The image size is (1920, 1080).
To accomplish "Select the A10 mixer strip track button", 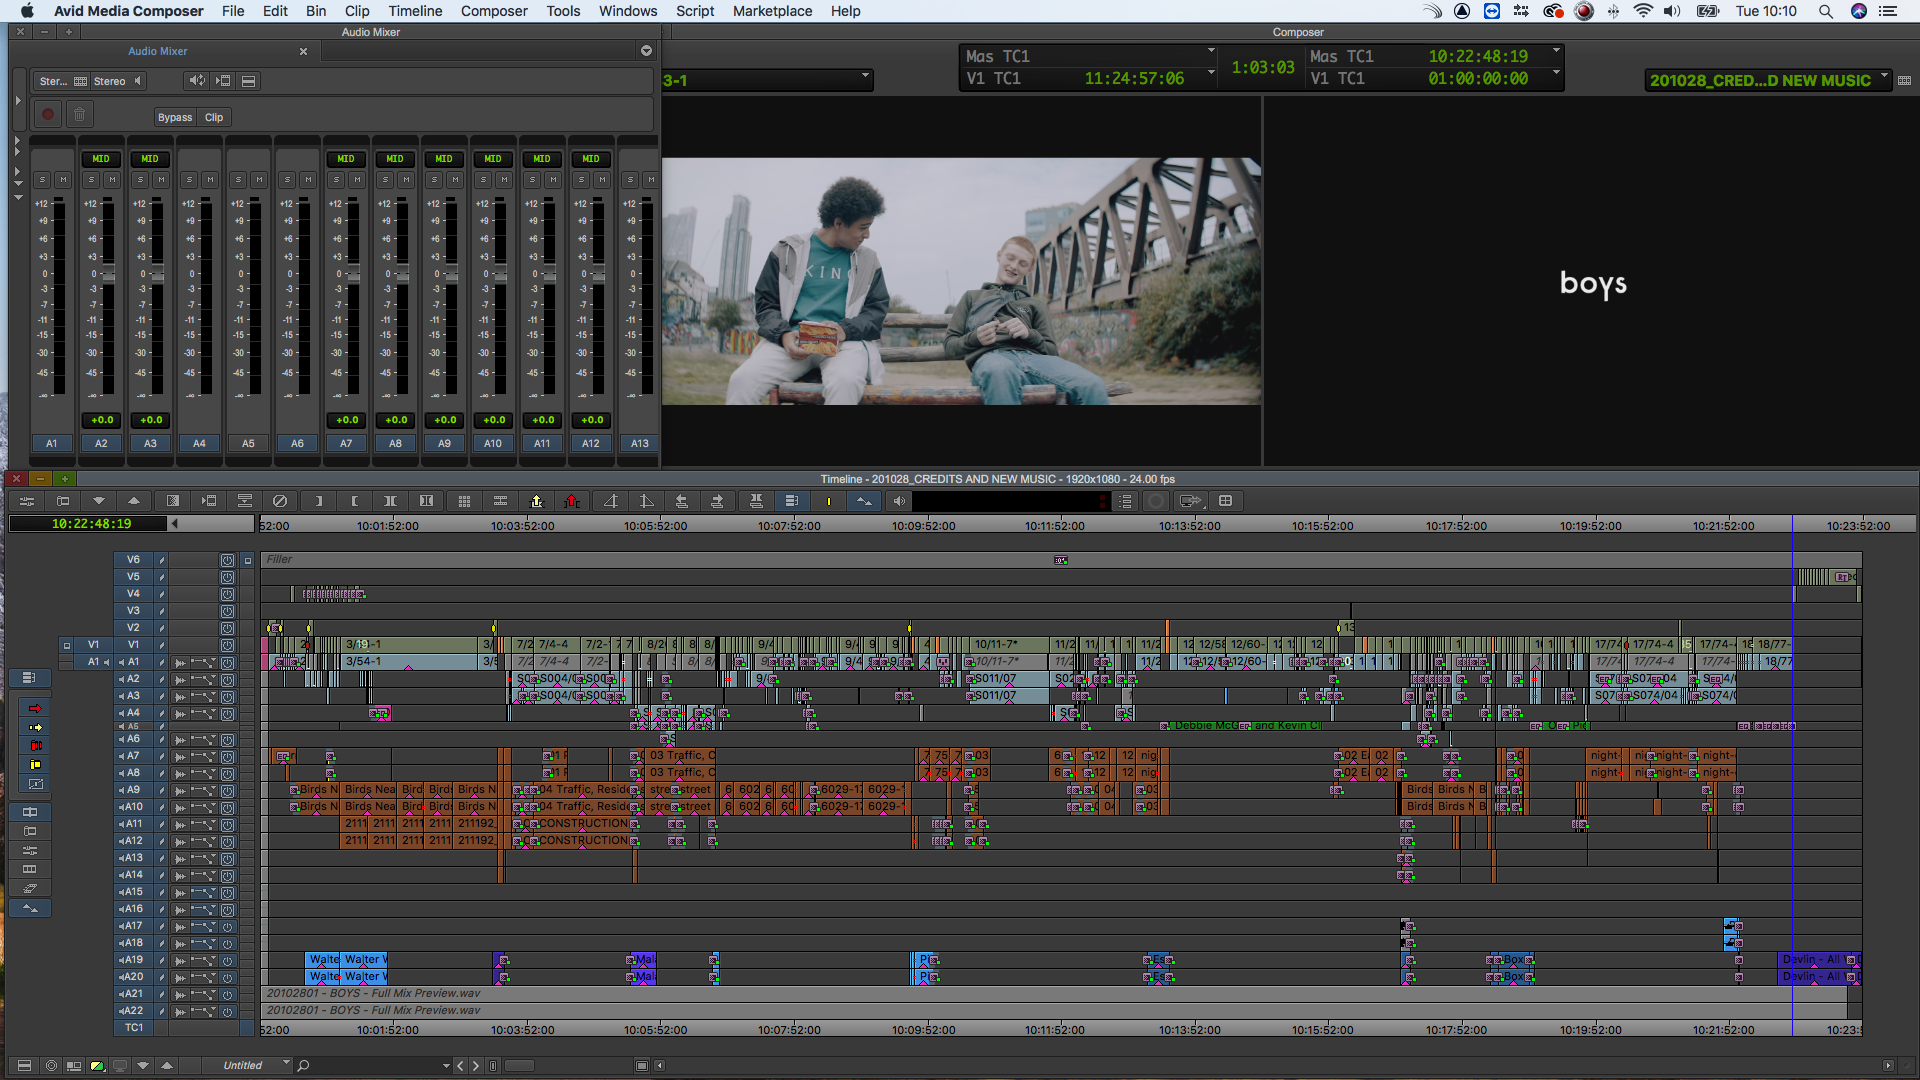I will click(493, 443).
